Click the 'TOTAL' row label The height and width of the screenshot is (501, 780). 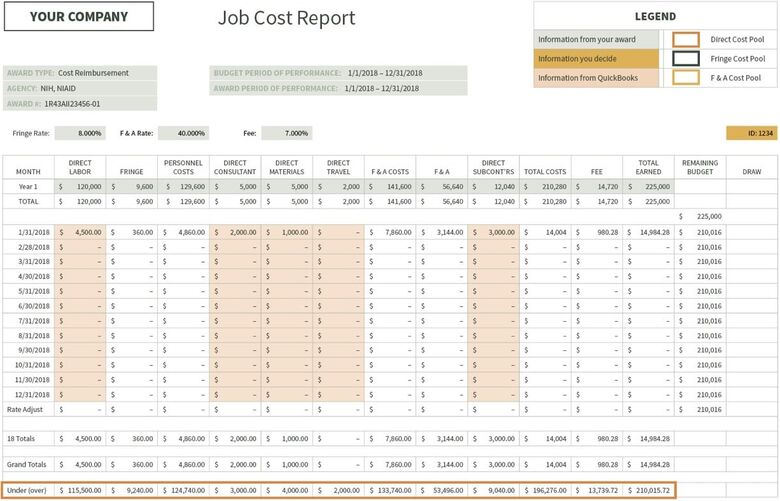28,201
